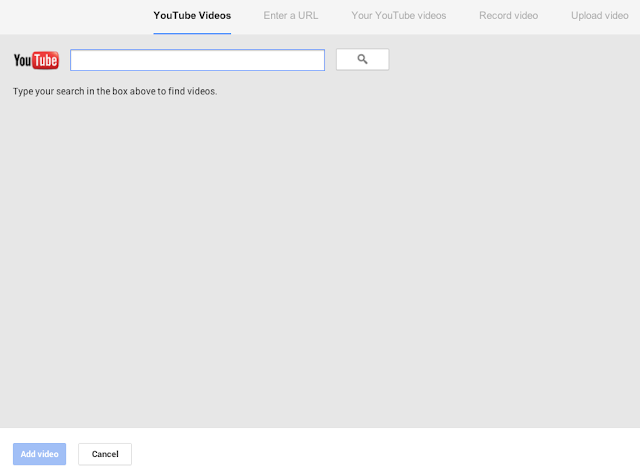The image size is (640, 474).
Task: Go to the Record video tab
Action: [x=509, y=16]
